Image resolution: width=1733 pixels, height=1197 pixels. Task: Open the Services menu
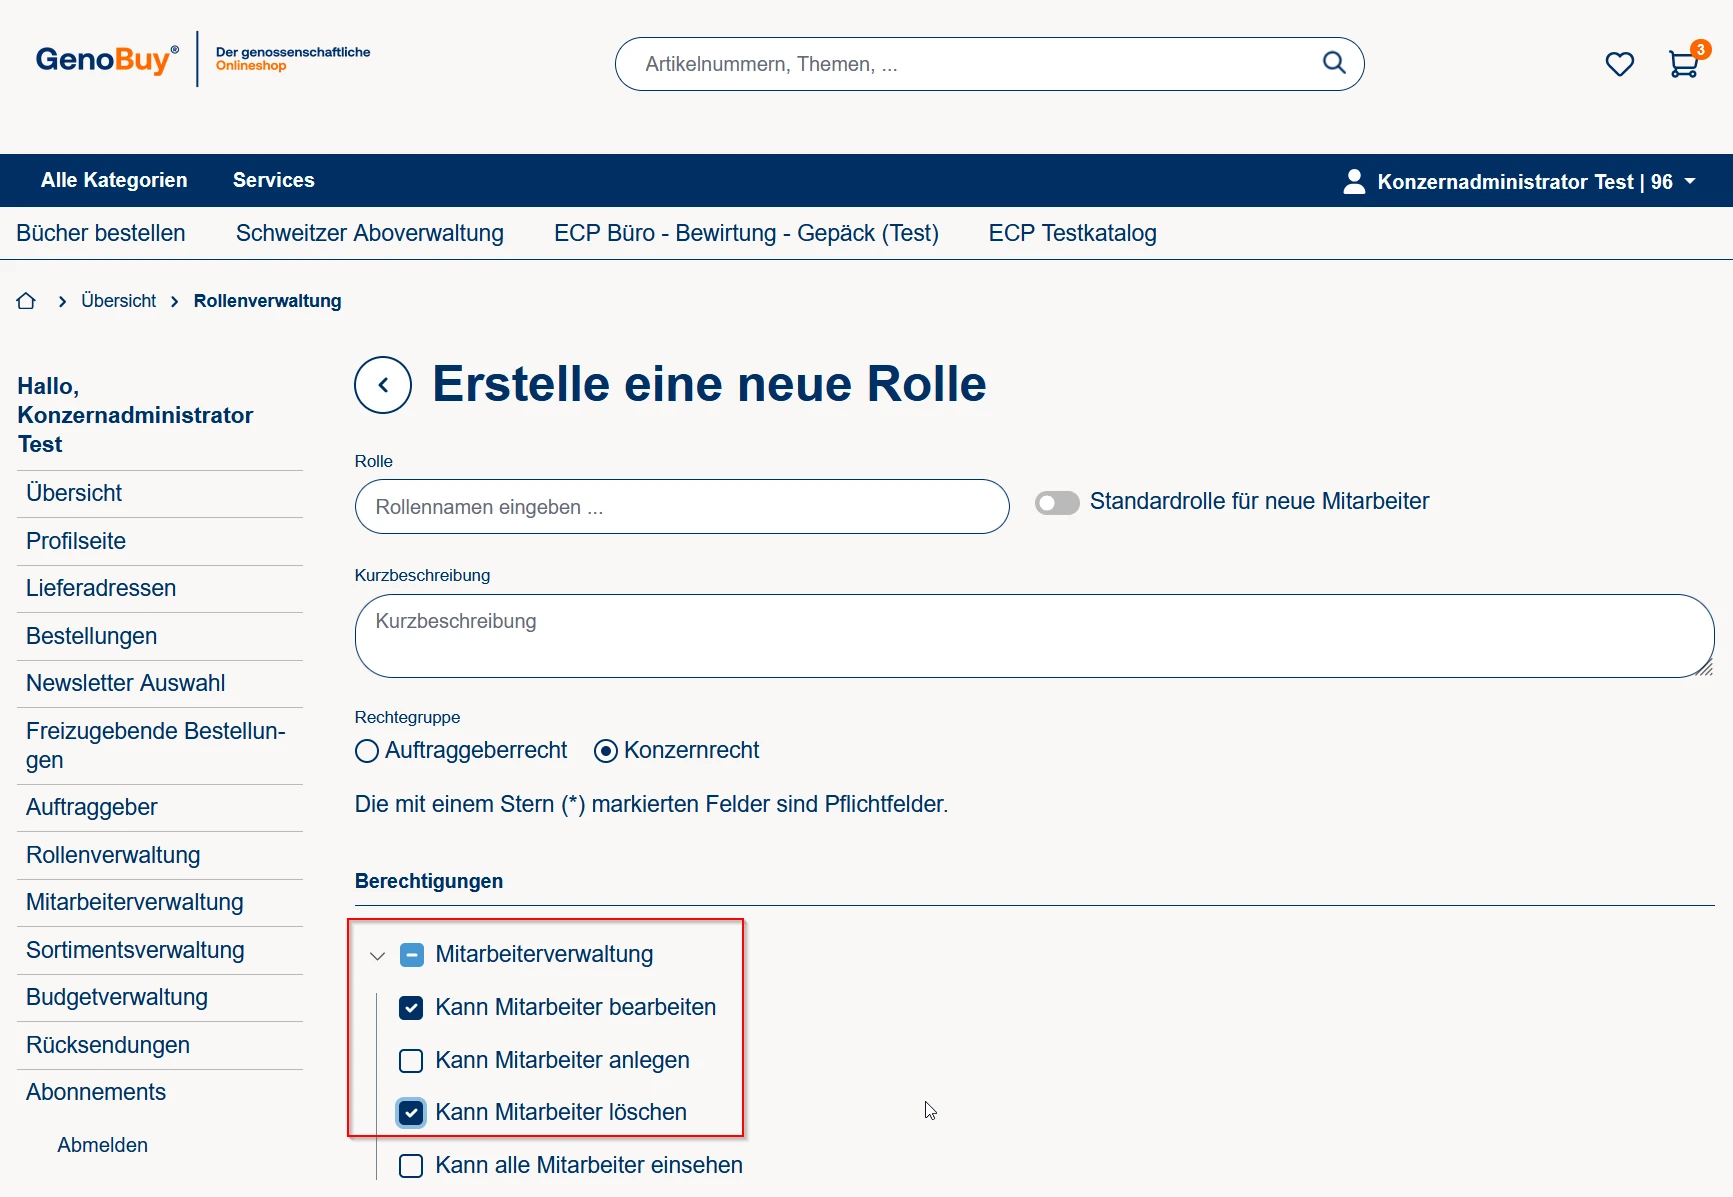pyautogui.click(x=273, y=180)
